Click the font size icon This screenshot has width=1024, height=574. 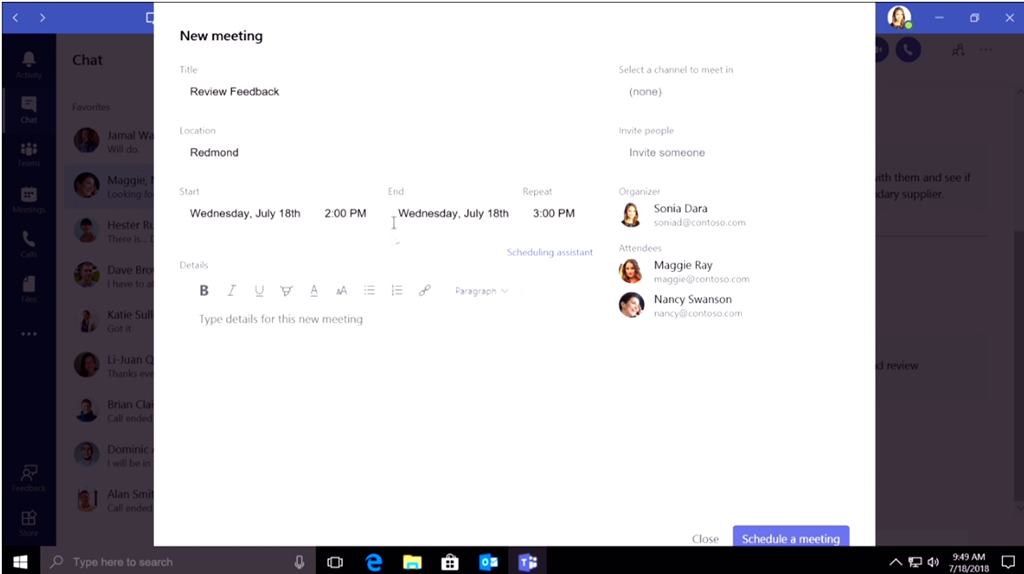(341, 291)
